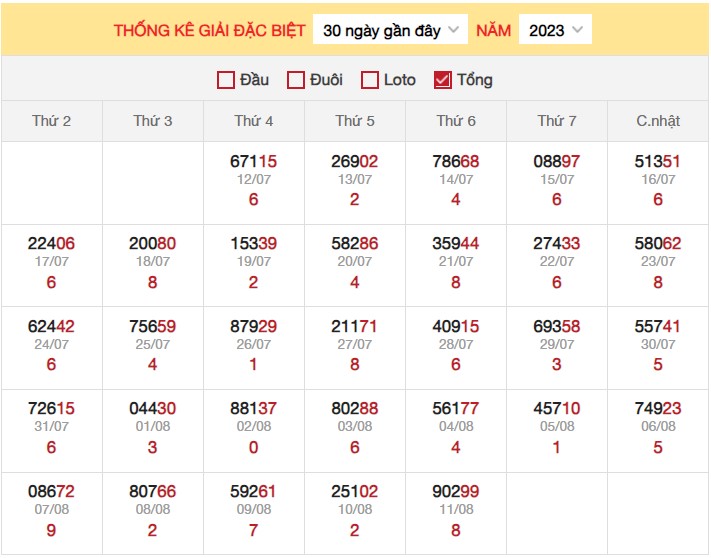The height and width of the screenshot is (558, 711).
Task: Select result 90299 dated 11/08
Action: 456,491
